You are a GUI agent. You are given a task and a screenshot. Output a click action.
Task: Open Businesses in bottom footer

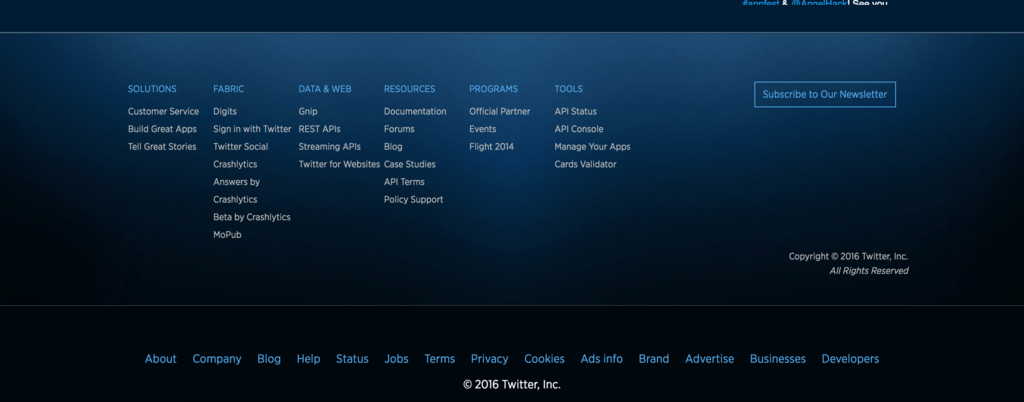[778, 359]
